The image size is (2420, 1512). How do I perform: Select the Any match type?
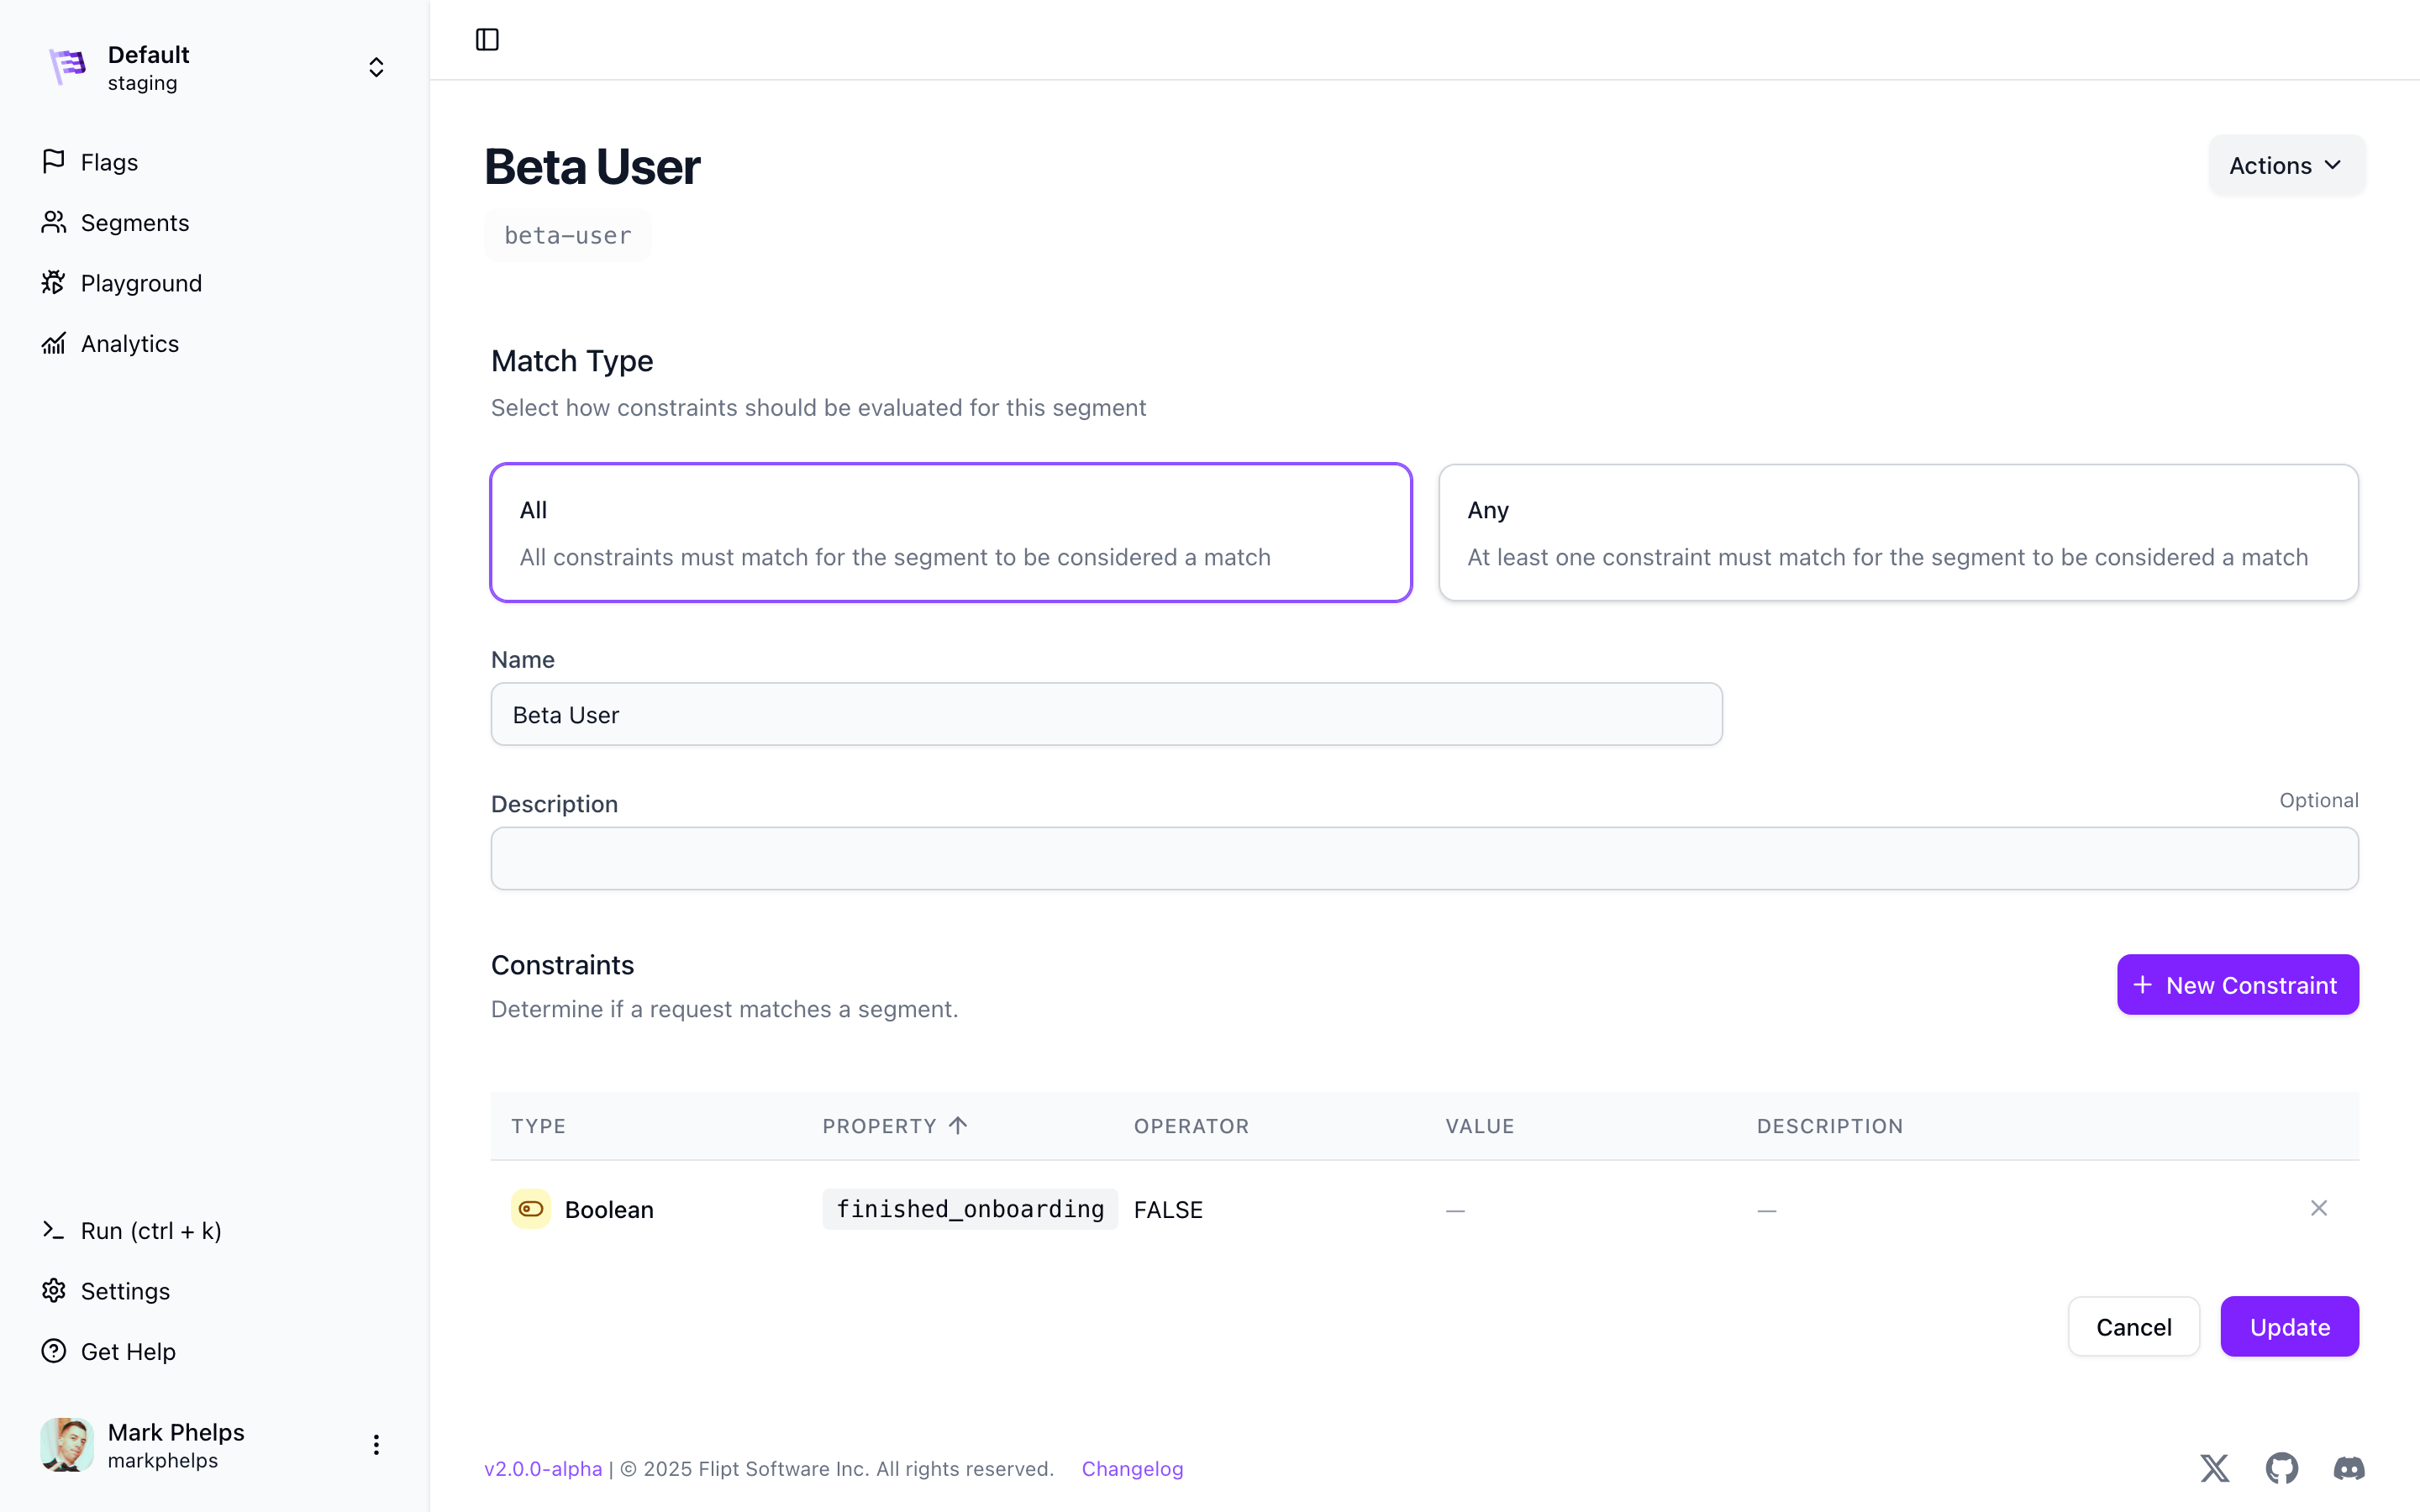(x=1897, y=532)
